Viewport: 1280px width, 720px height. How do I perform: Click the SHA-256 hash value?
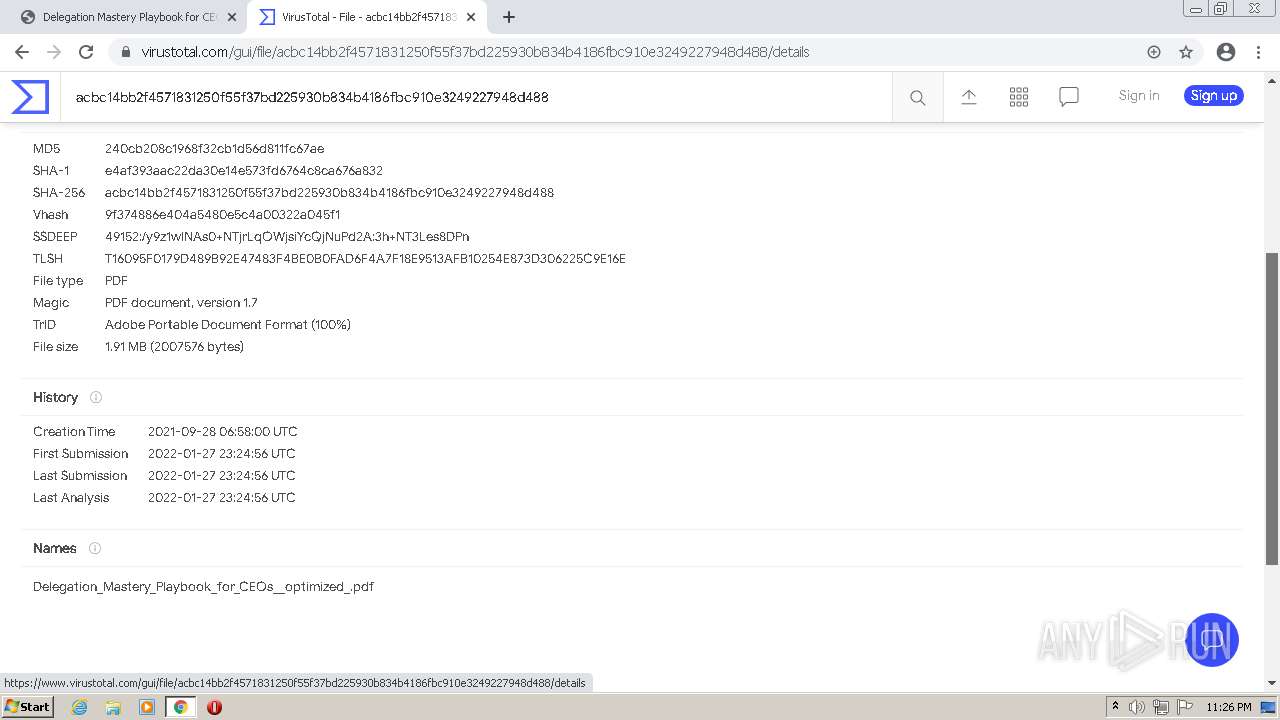click(329, 193)
